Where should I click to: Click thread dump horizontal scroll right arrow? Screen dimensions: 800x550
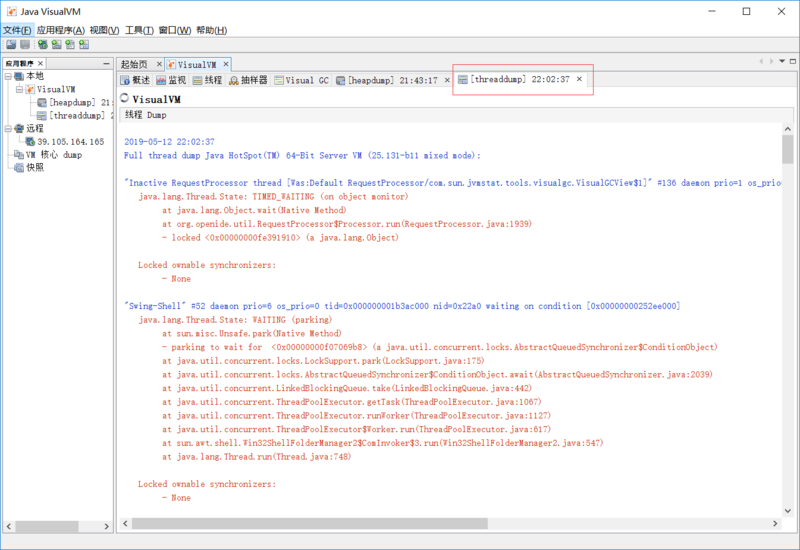(x=775, y=523)
